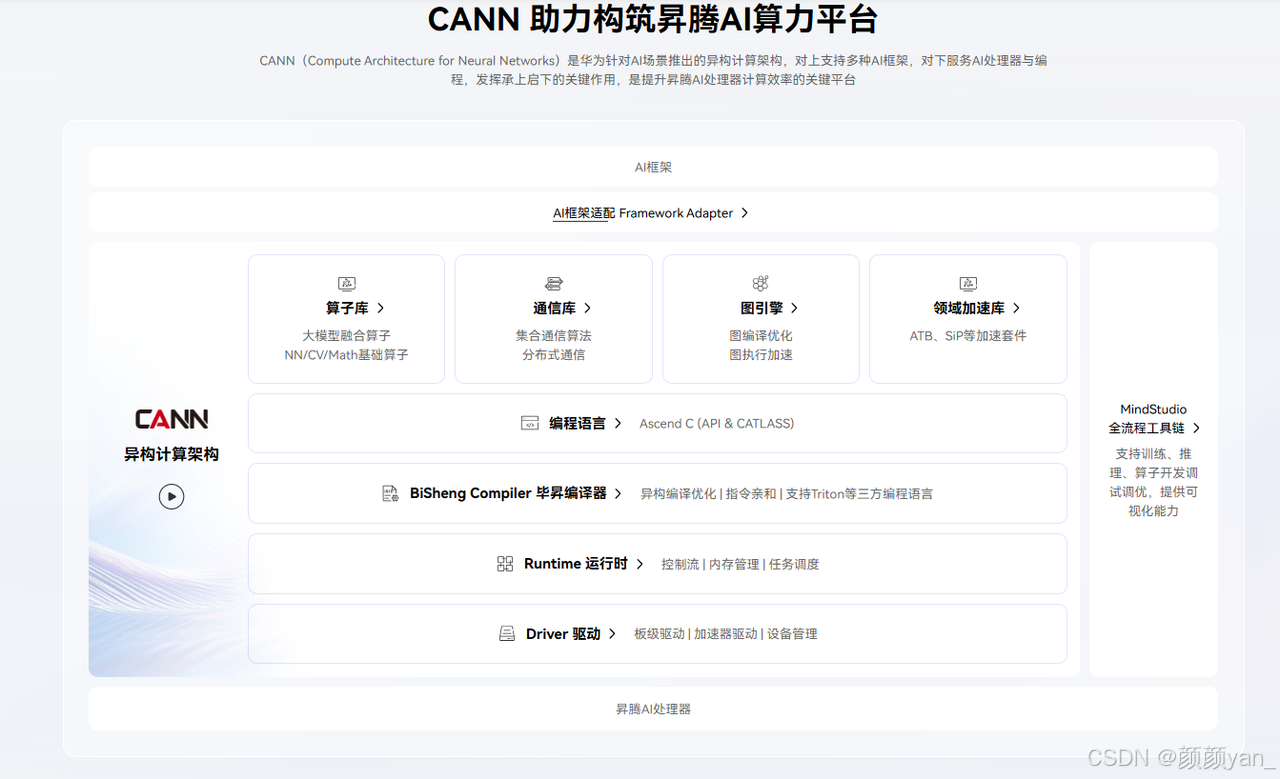Open Driver 驱动 link
Viewport: 1280px width, 779px height.
tap(563, 634)
